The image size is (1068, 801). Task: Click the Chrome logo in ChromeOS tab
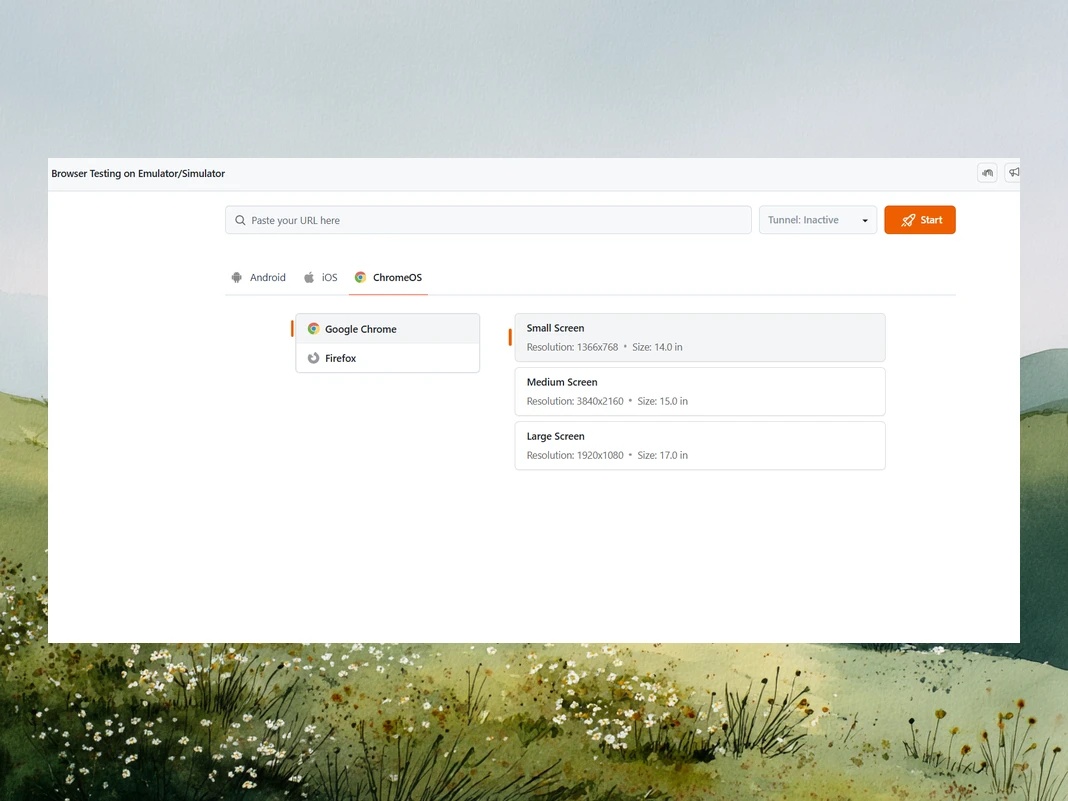[360, 277]
